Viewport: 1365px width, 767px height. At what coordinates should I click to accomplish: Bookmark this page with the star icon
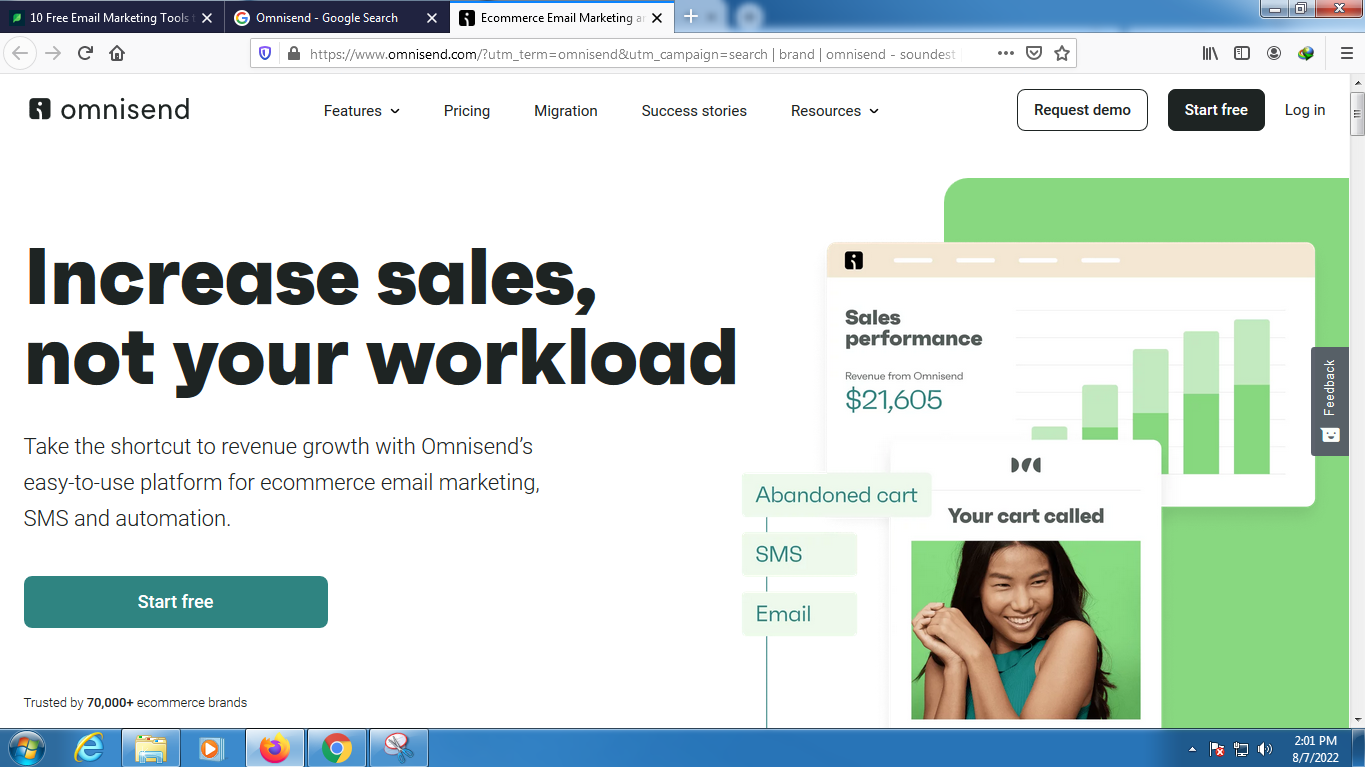[x=1062, y=54]
